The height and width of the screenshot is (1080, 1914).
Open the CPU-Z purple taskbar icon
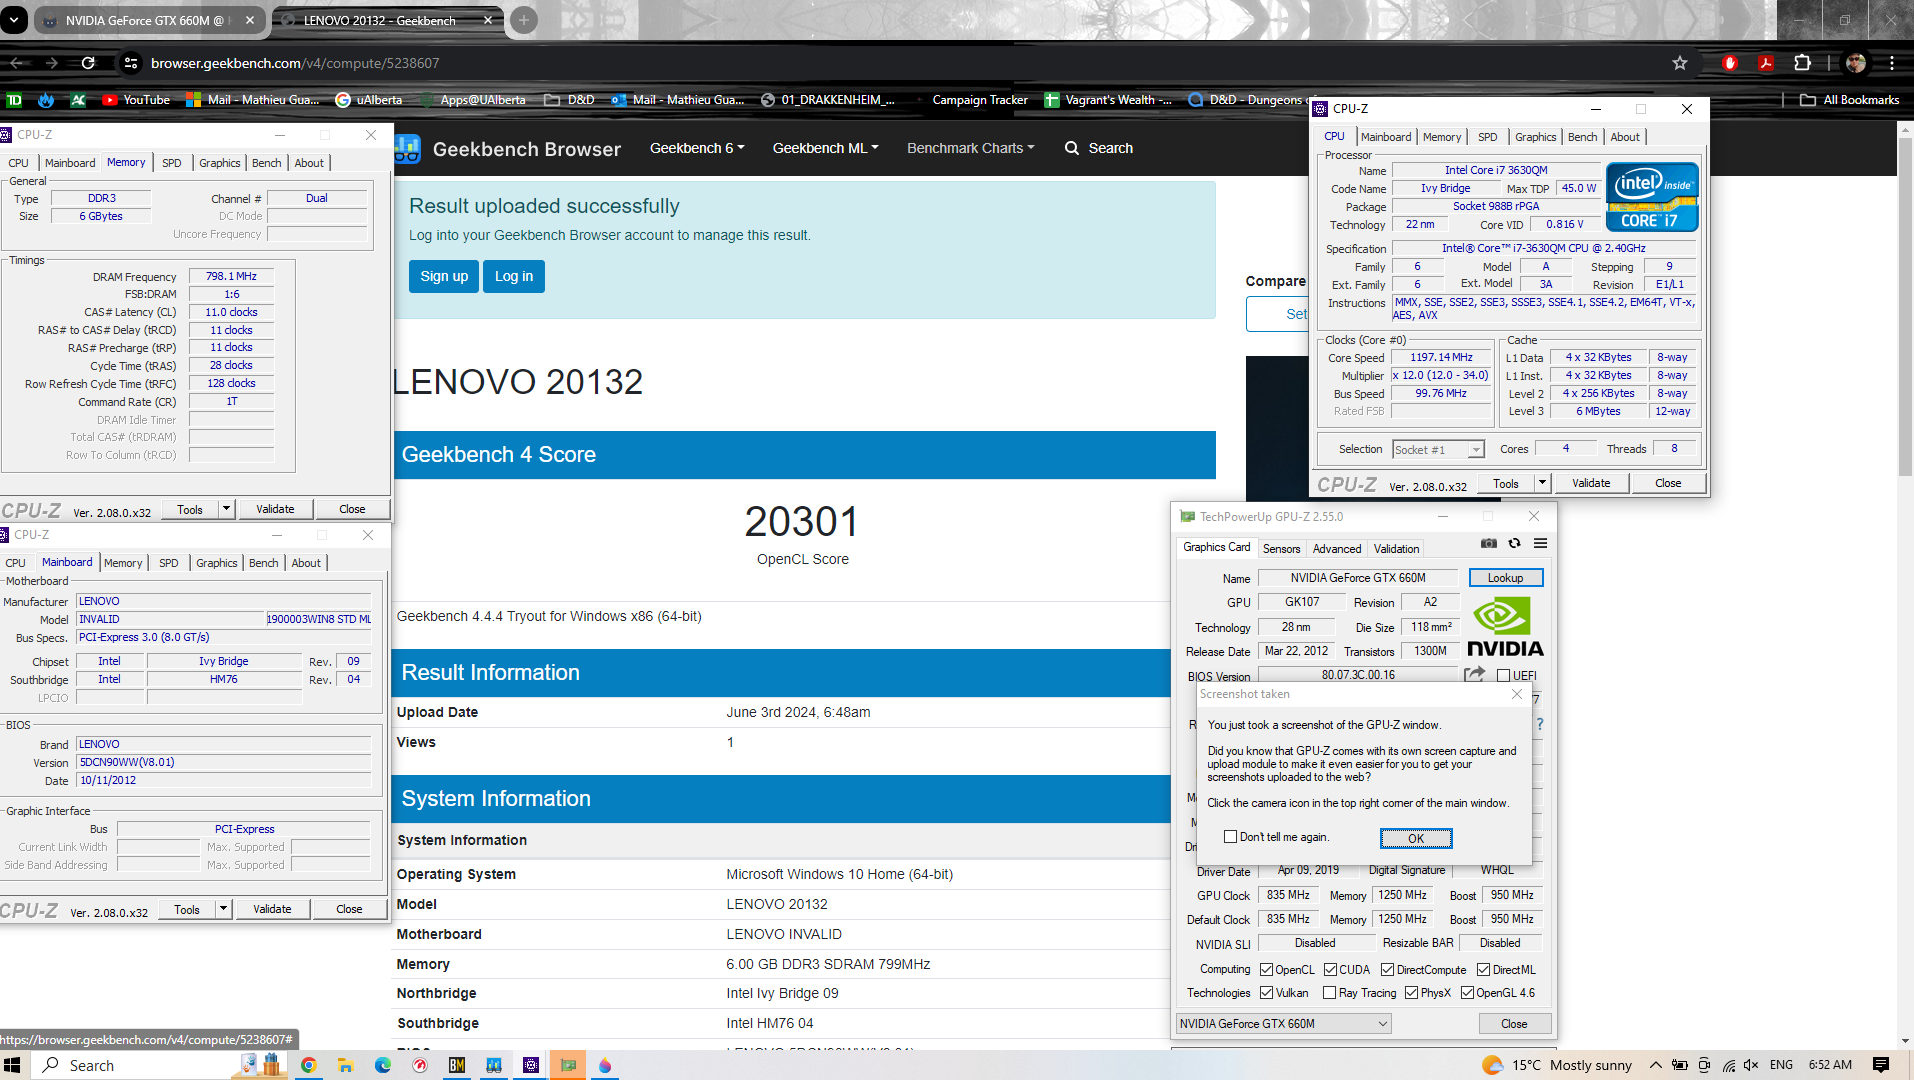[x=531, y=1065]
